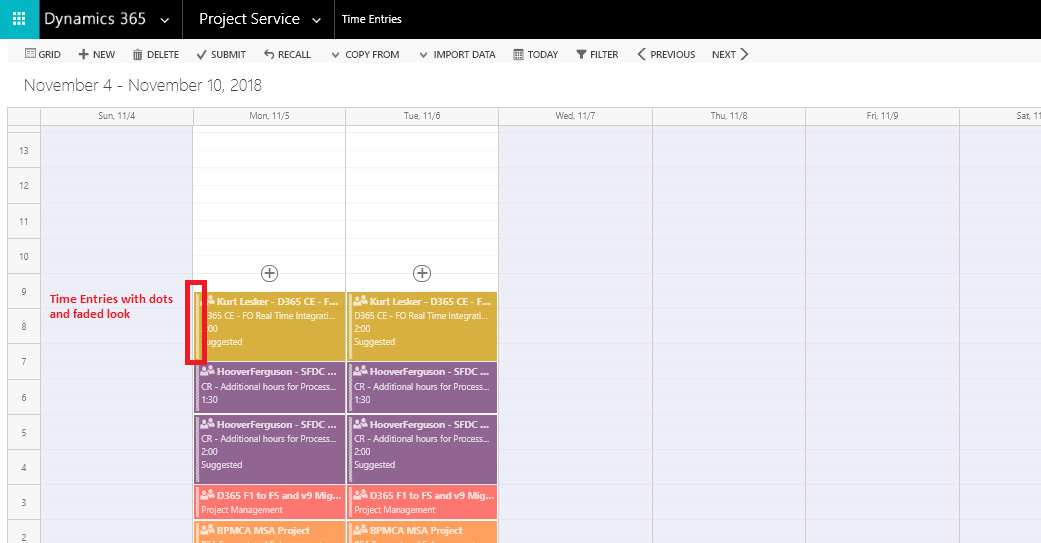Select Sun, 11/4 column header
The image size is (1041, 543).
pyautogui.click(x=117, y=116)
